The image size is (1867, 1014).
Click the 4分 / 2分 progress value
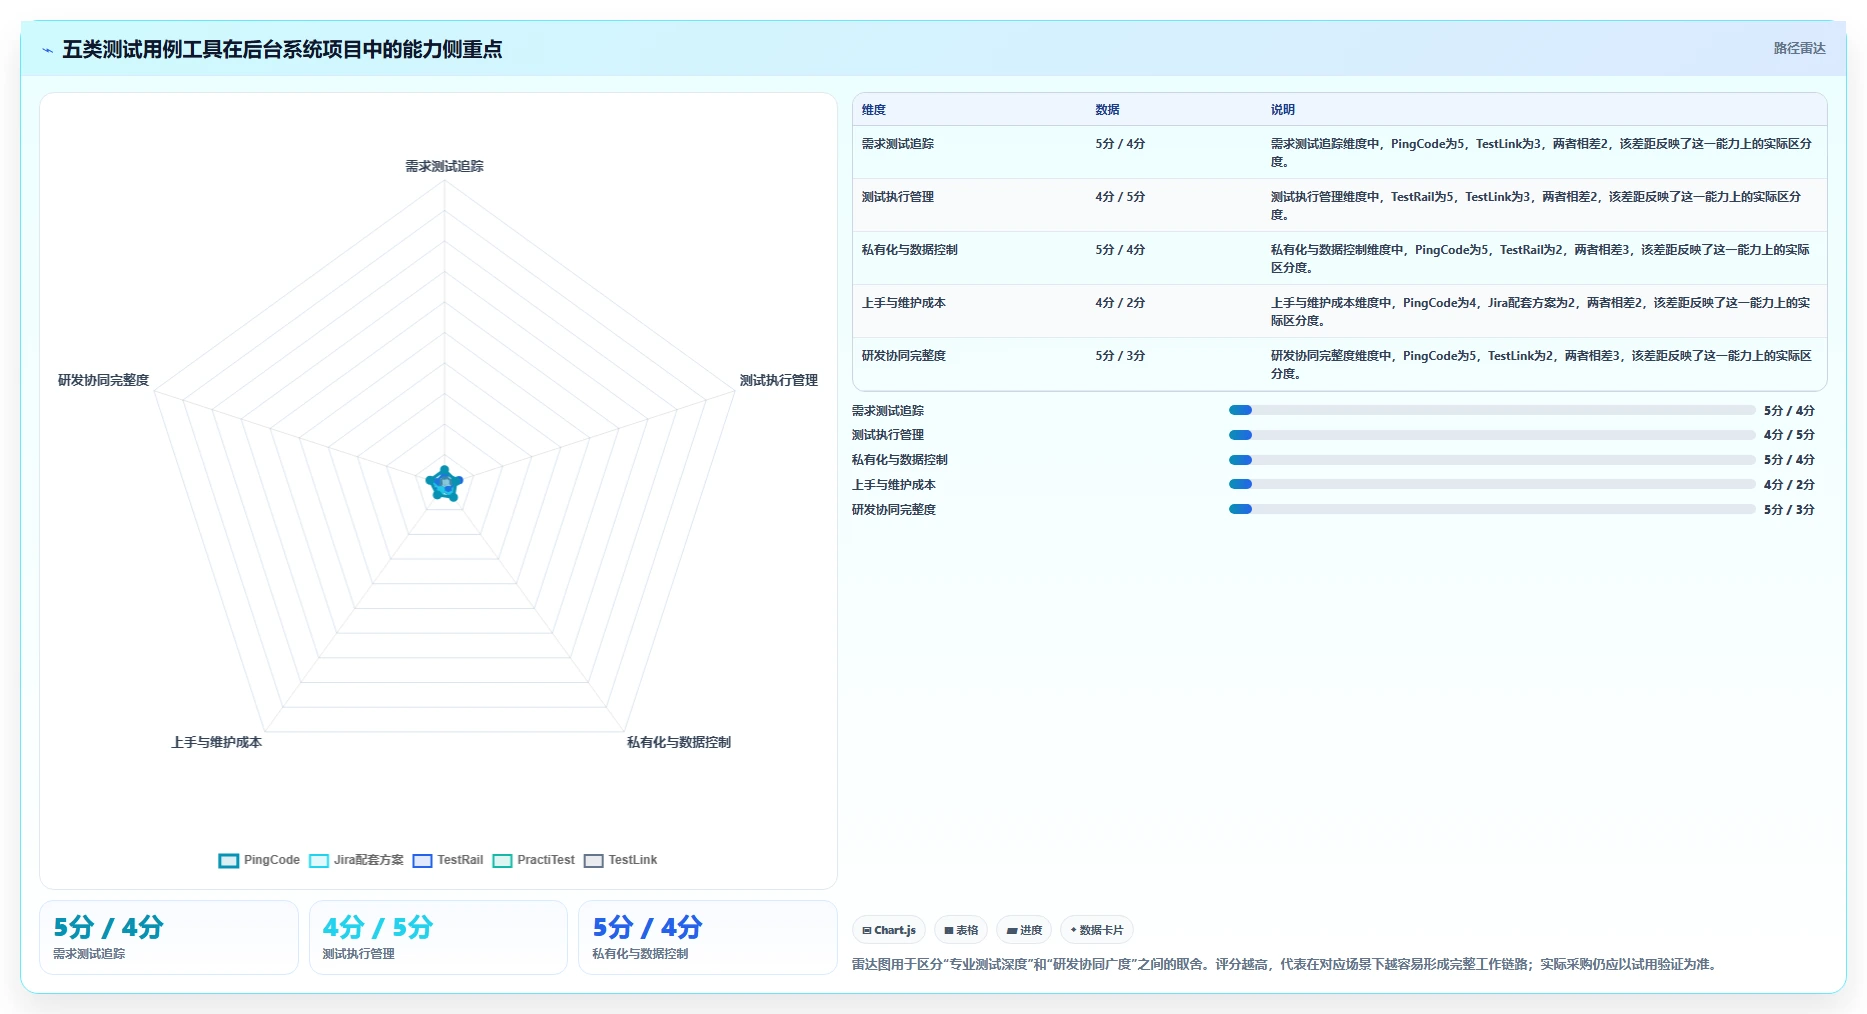click(x=1789, y=485)
